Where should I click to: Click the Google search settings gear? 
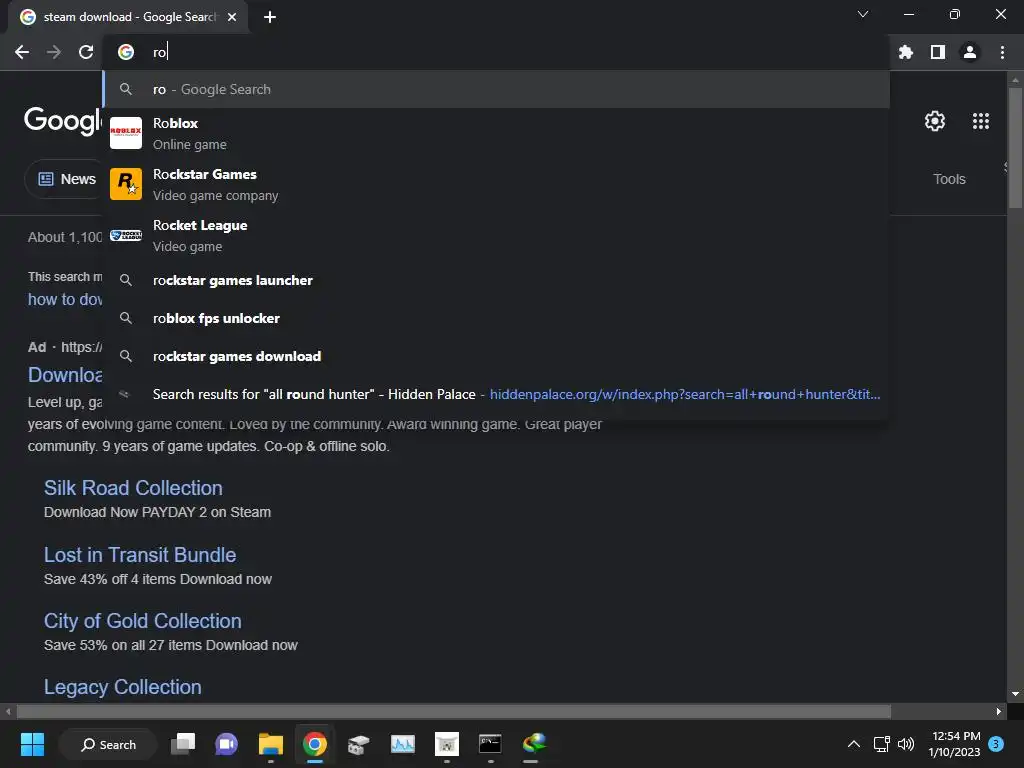click(935, 121)
